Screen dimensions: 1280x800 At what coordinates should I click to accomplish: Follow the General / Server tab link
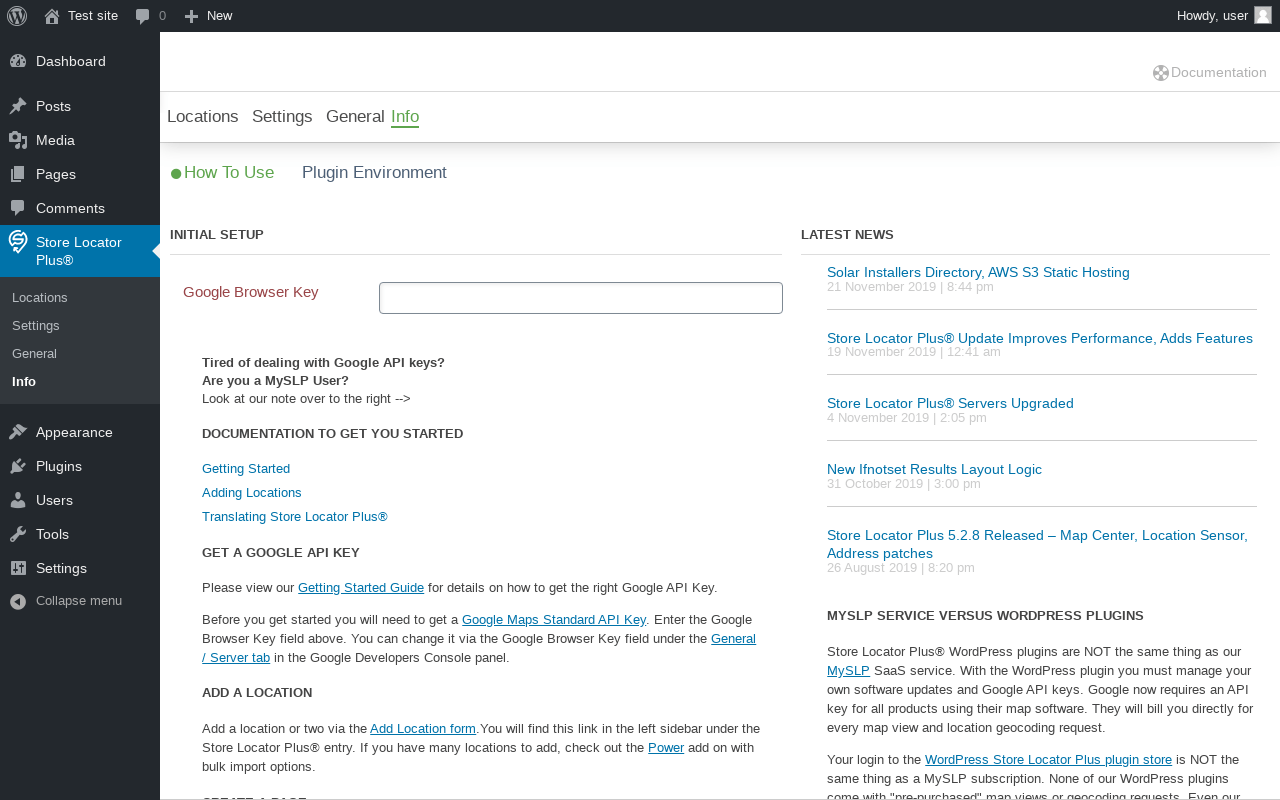tap(733, 639)
